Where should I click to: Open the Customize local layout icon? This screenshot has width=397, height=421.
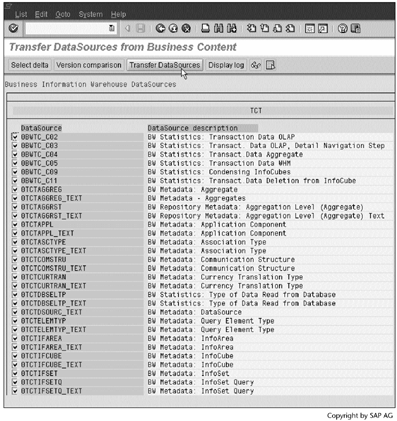click(x=356, y=29)
